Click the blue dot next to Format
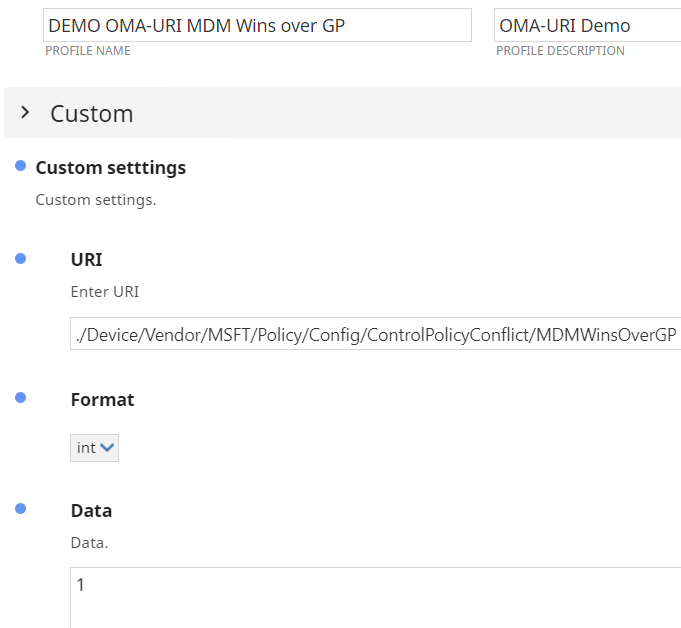681x628 pixels. pyautogui.click(x=20, y=398)
